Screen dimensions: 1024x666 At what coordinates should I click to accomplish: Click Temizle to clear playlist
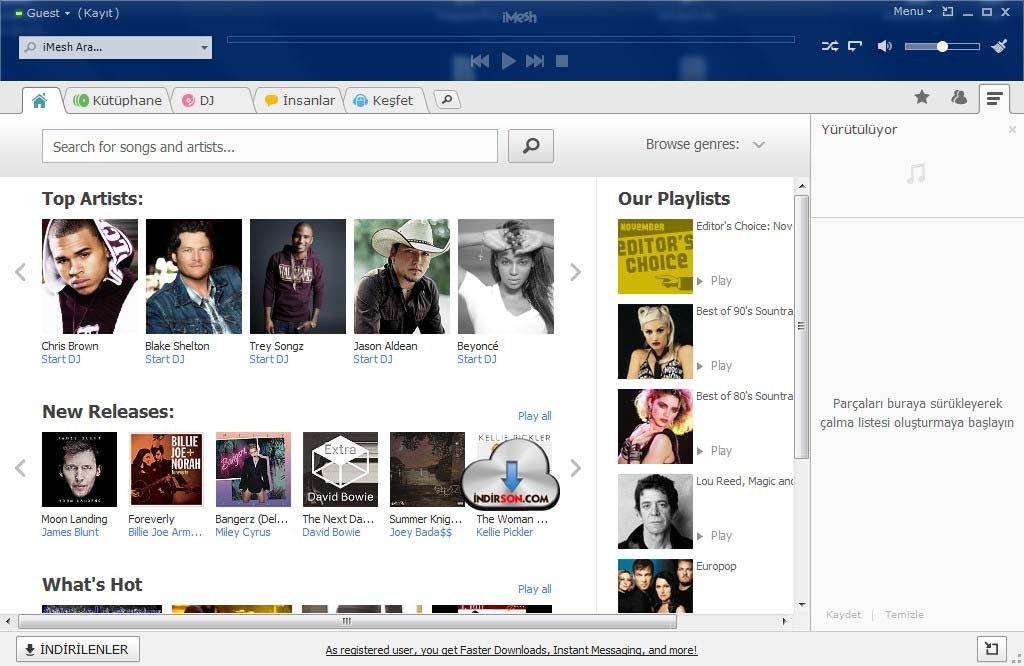coord(904,614)
